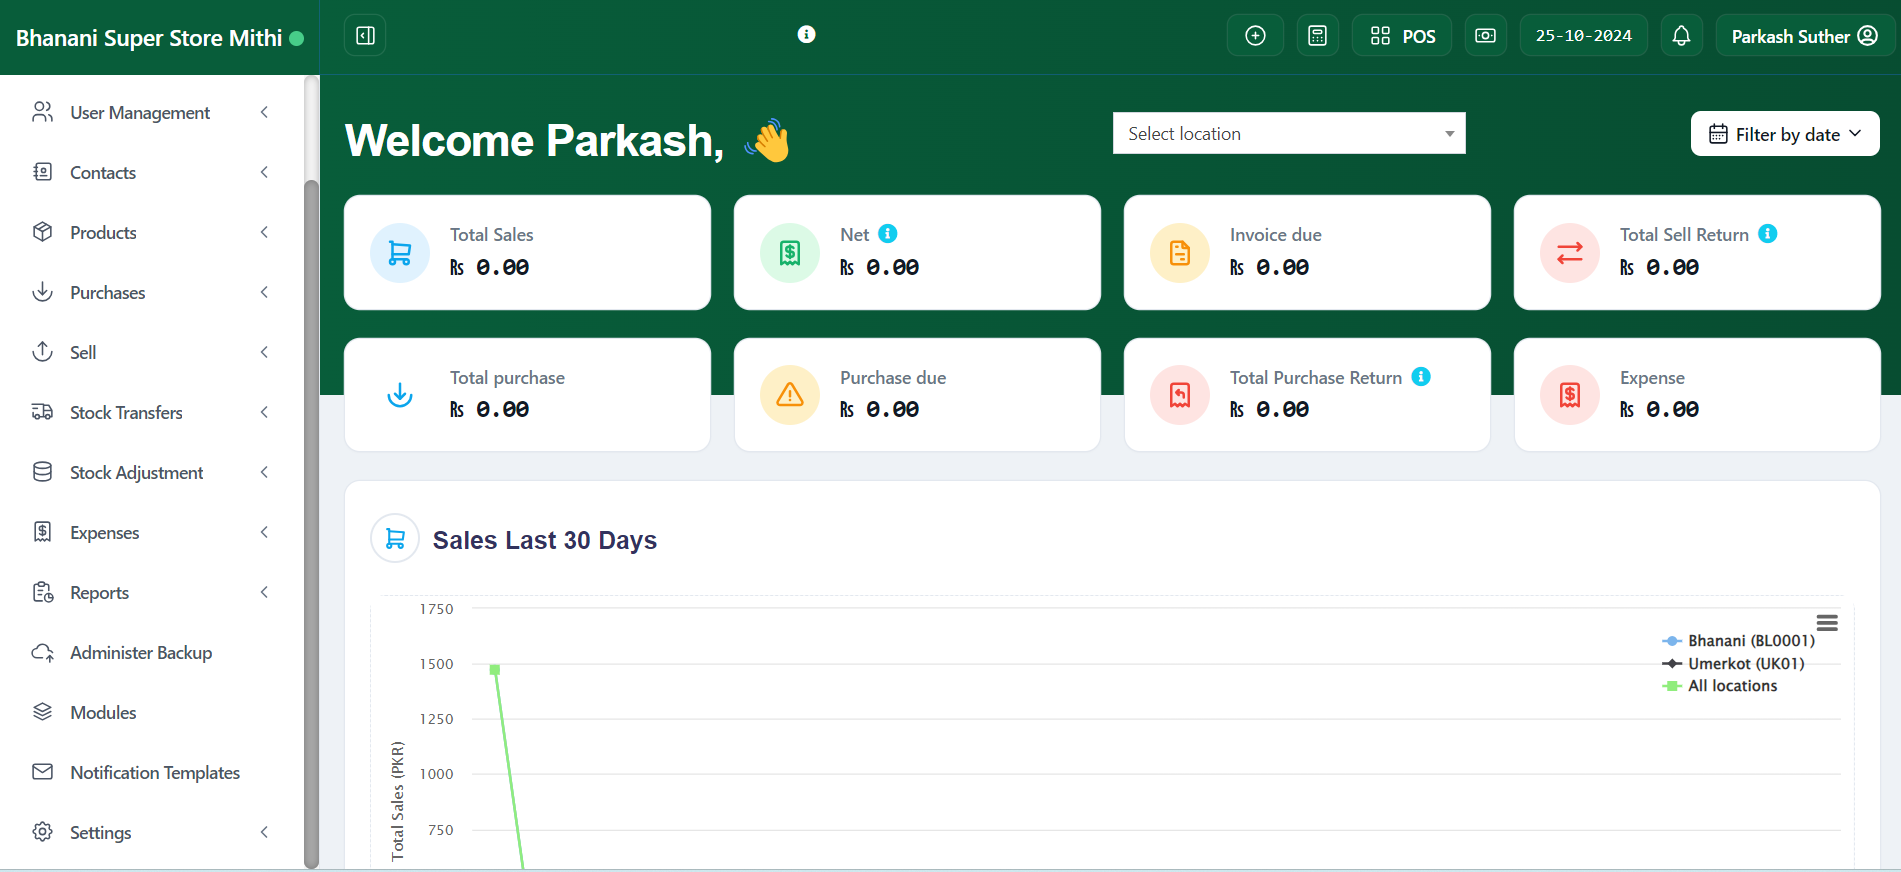This screenshot has width=1901, height=872.
Task: Collapse the sidebar with the panel icon
Action: (x=365, y=36)
